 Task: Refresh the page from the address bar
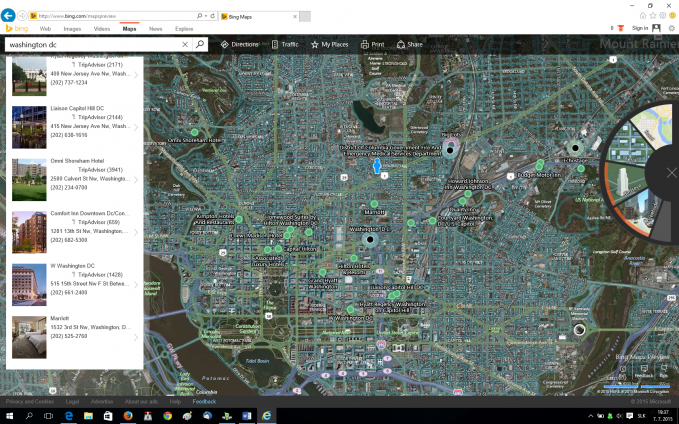213,16
